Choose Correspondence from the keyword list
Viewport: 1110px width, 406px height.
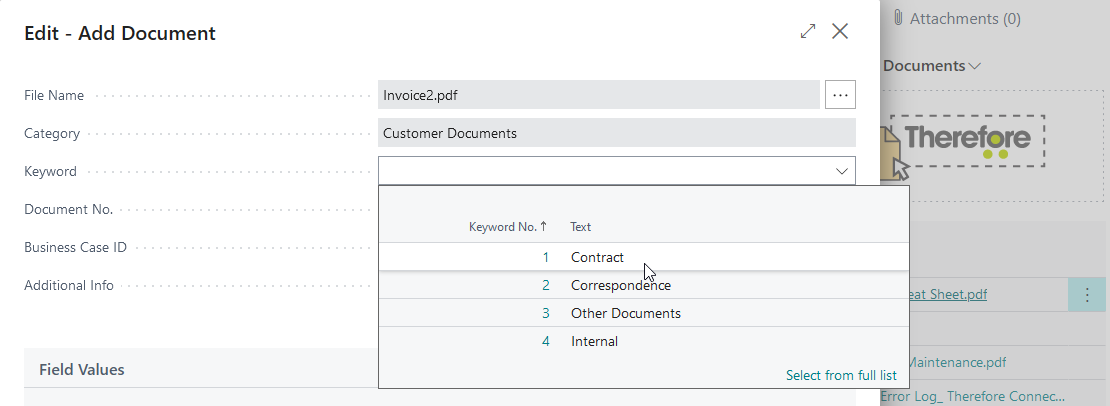[x=620, y=286]
